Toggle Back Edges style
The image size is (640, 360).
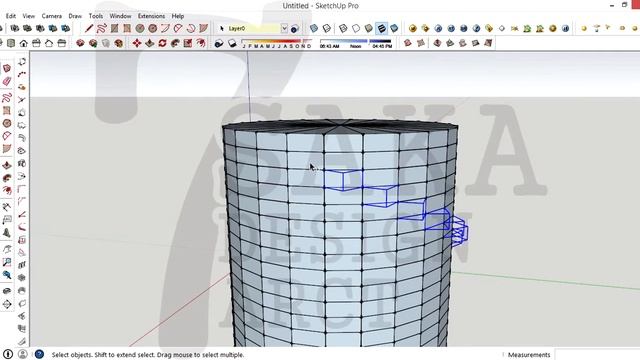327,29
